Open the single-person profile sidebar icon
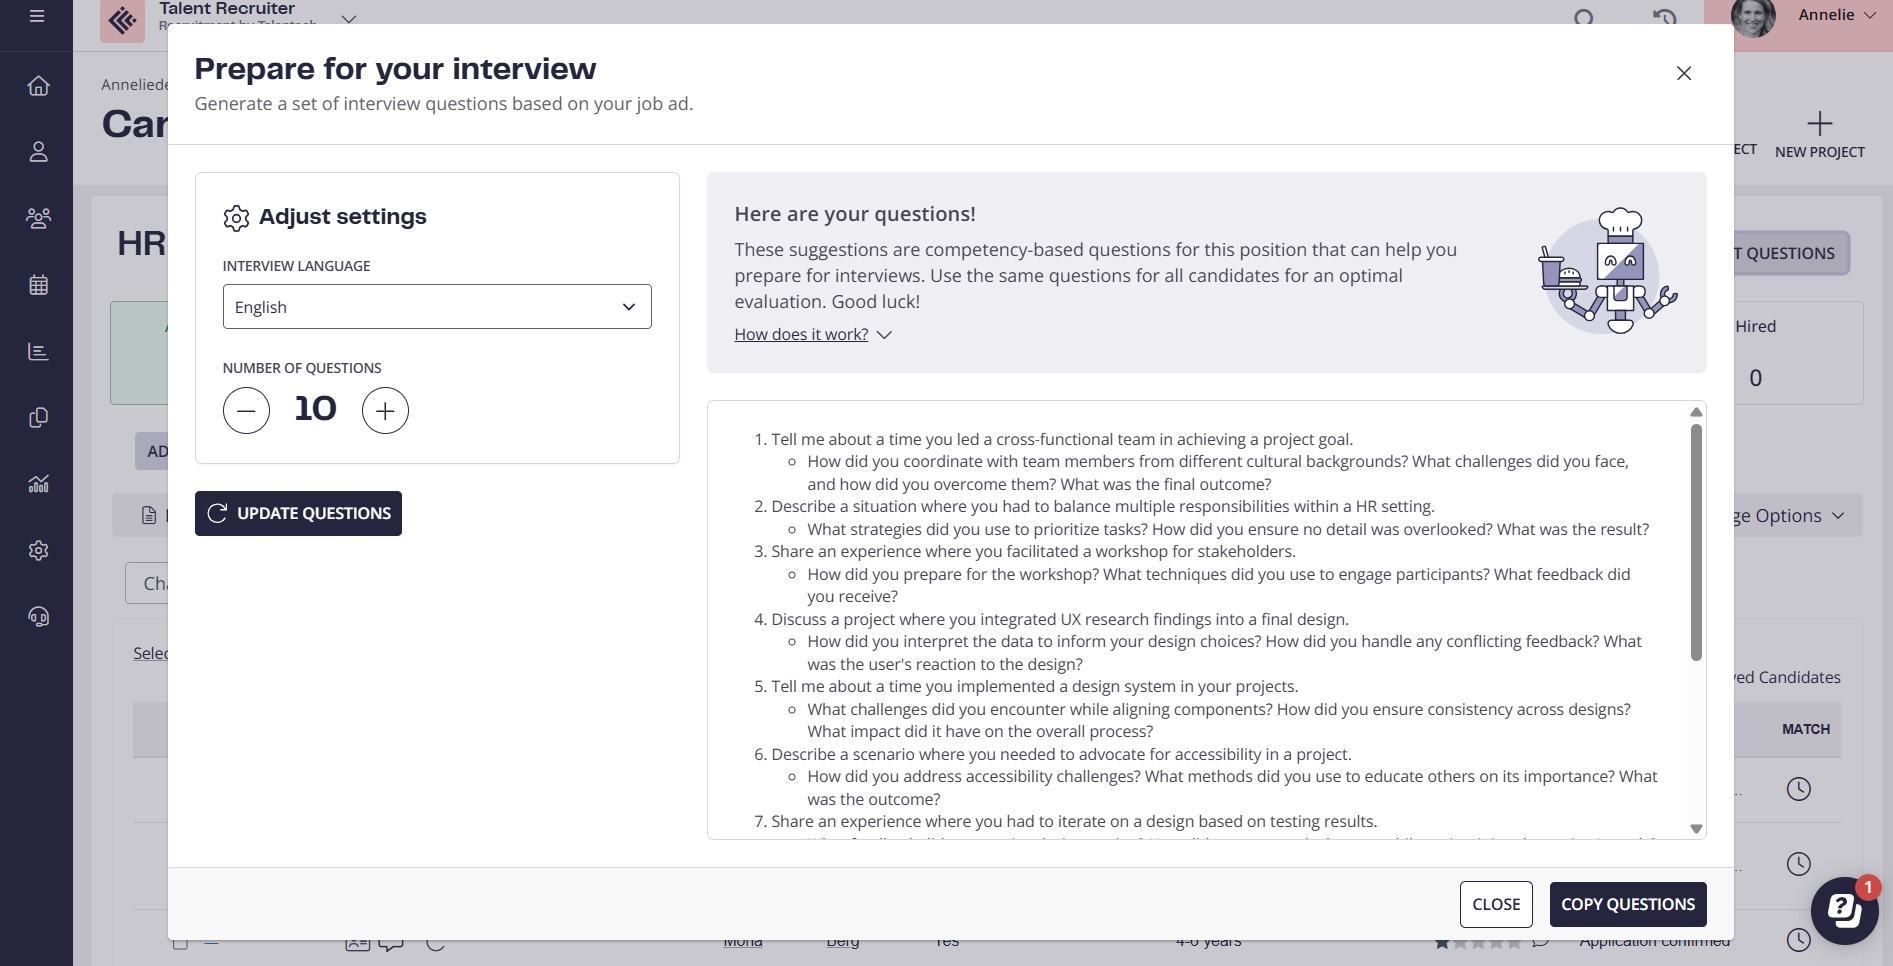 click(38, 152)
